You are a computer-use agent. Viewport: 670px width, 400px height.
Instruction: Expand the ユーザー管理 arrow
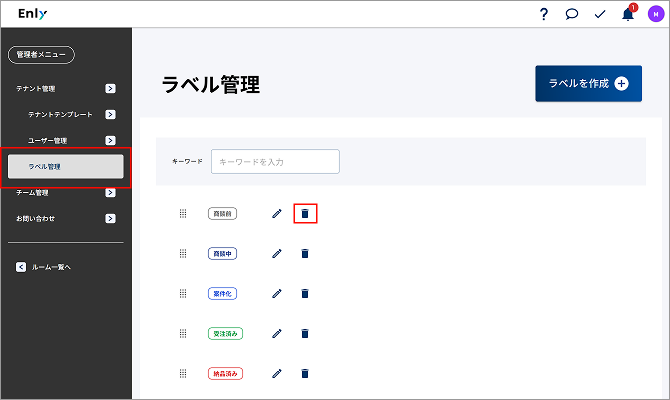(110, 141)
